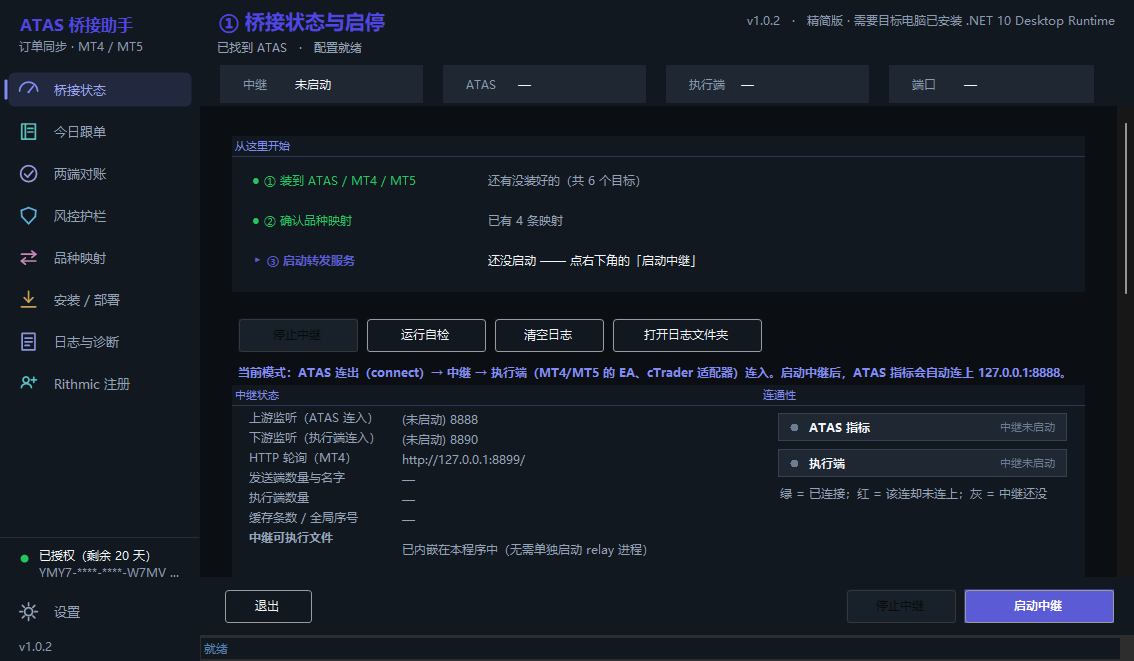Click the 中继 未启动 status card
This screenshot has height=661, width=1134.
pos(321,85)
